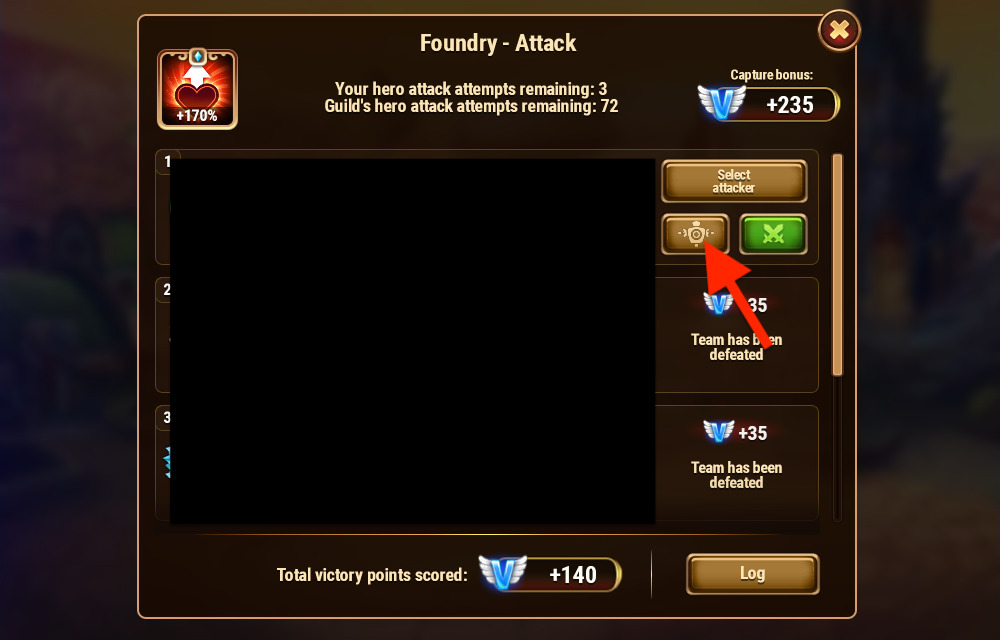Select the team slot number 1 badge
This screenshot has width=1000, height=640.
pos(168,161)
